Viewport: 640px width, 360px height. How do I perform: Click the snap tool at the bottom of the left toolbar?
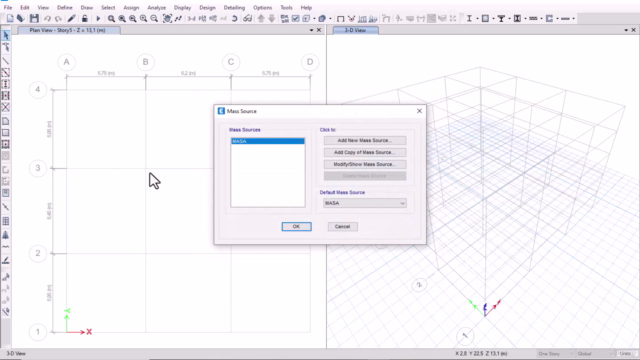pos(6,312)
